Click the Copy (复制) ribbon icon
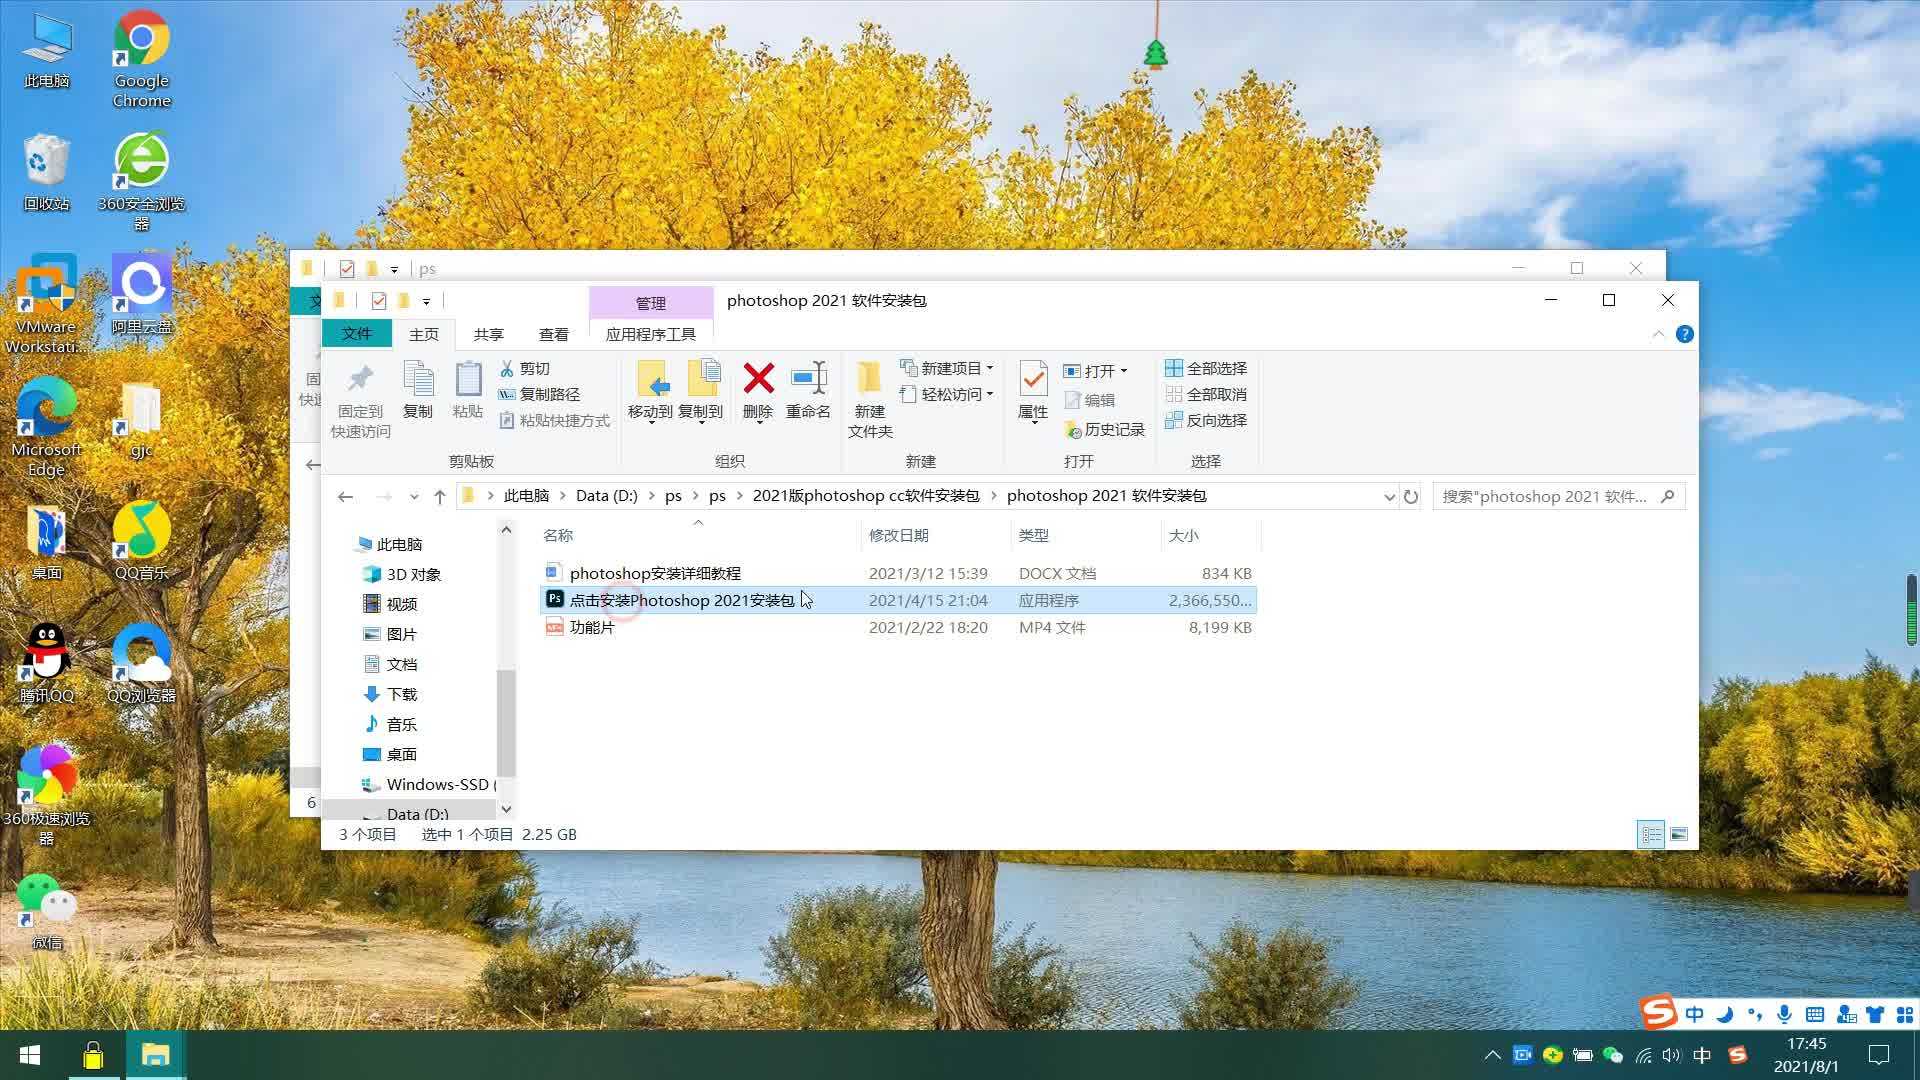Viewport: 1920px width, 1080px height. pos(418,390)
